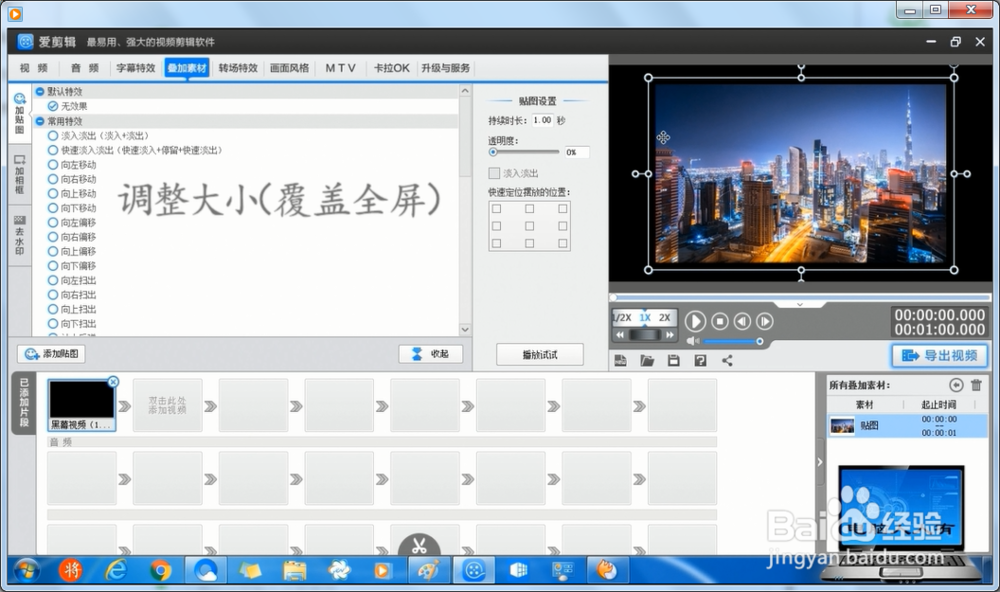1000x592 pixels.
Task: Click the 持续时长 duration input field
Action: point(543,120)
